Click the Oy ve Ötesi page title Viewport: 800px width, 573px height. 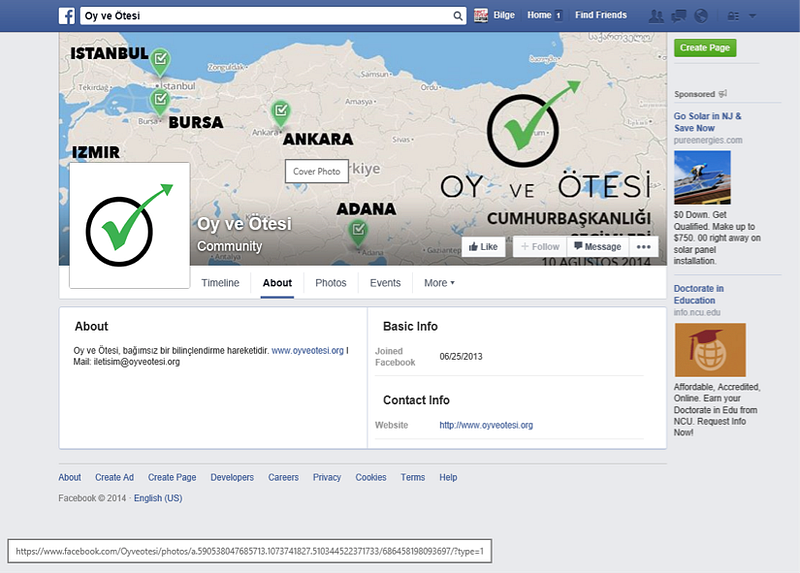coord(244,223)
